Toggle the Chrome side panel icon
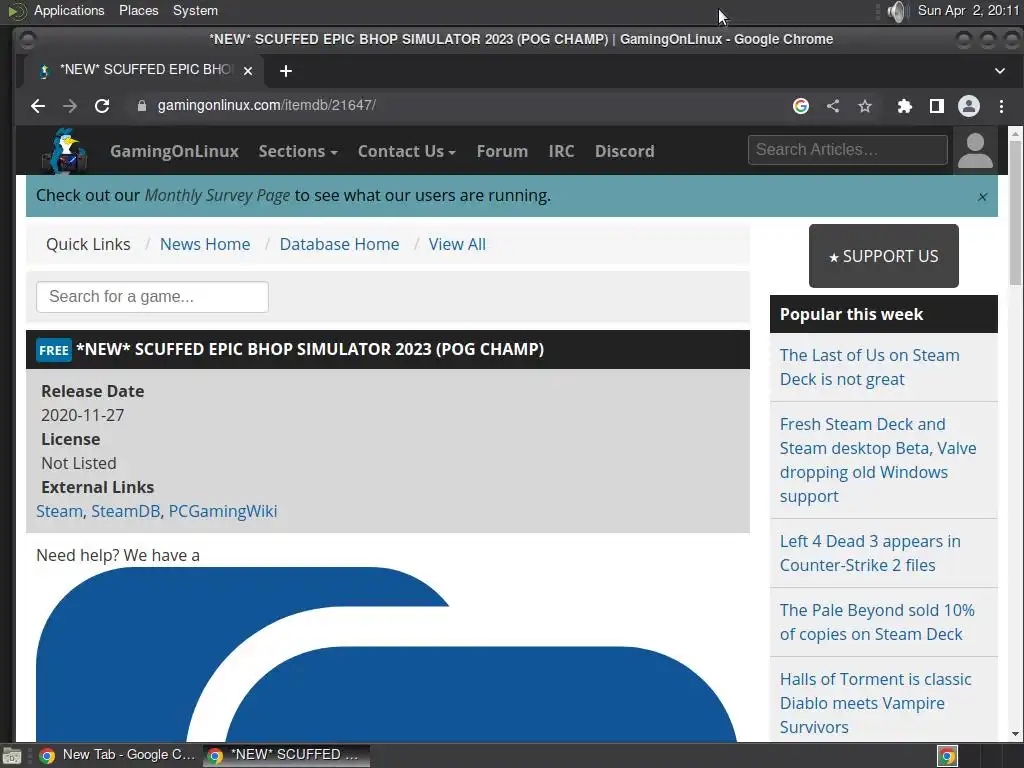This screenshot has width=1024, height=768. point(936,106)
